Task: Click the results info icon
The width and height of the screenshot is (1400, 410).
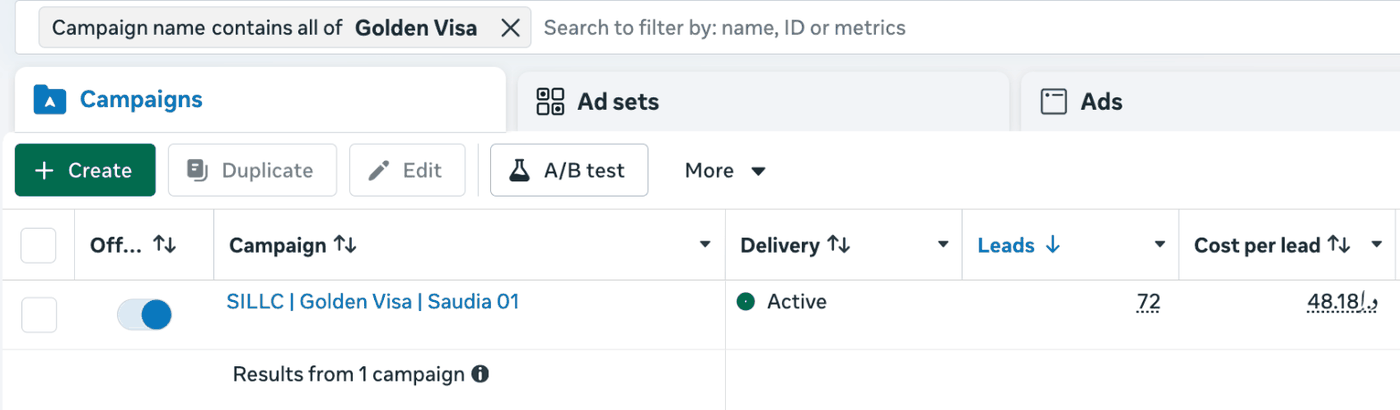Action: pos(480,375)
